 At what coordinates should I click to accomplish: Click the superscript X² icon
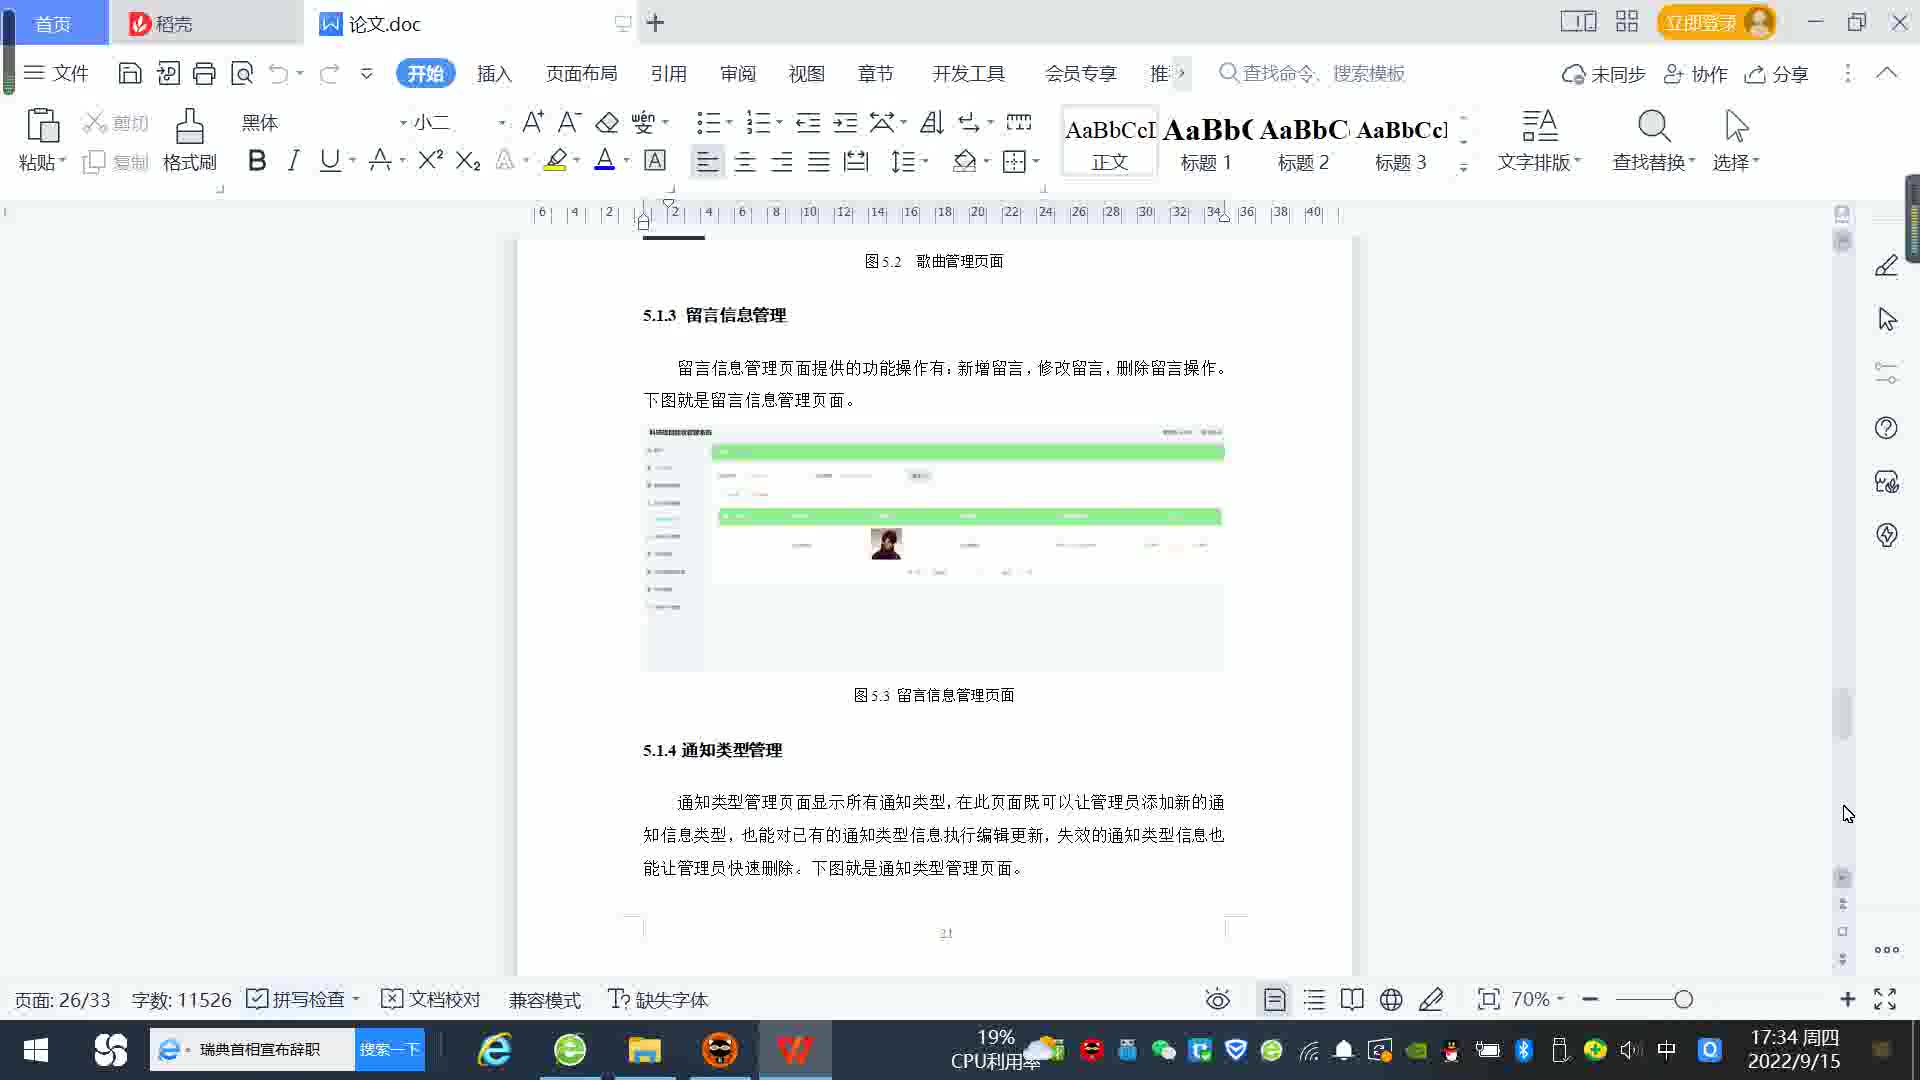(430, 161)
